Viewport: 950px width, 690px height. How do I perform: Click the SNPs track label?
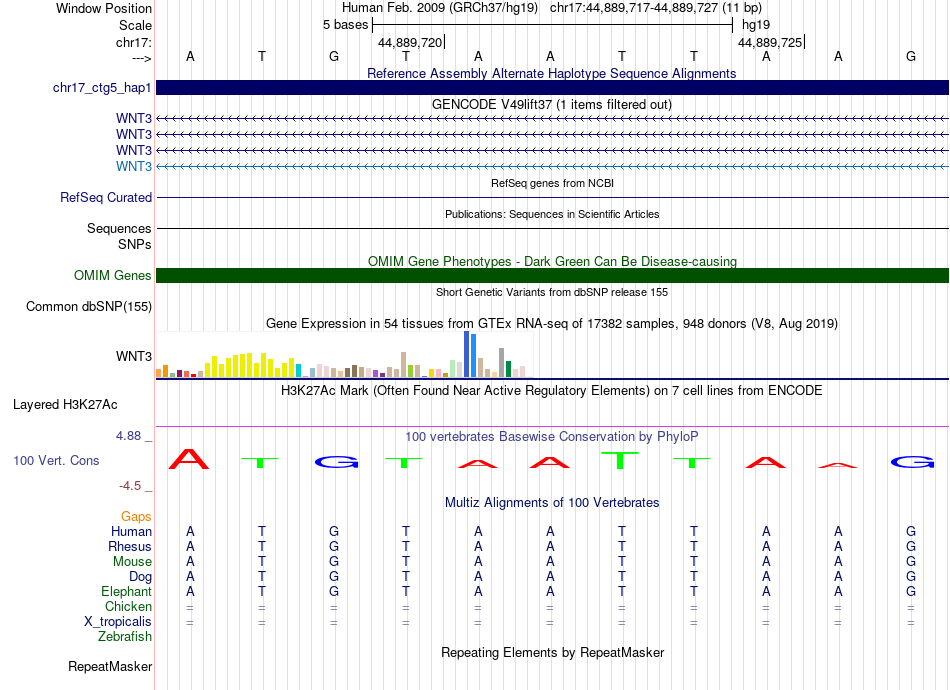pos(135,244)
